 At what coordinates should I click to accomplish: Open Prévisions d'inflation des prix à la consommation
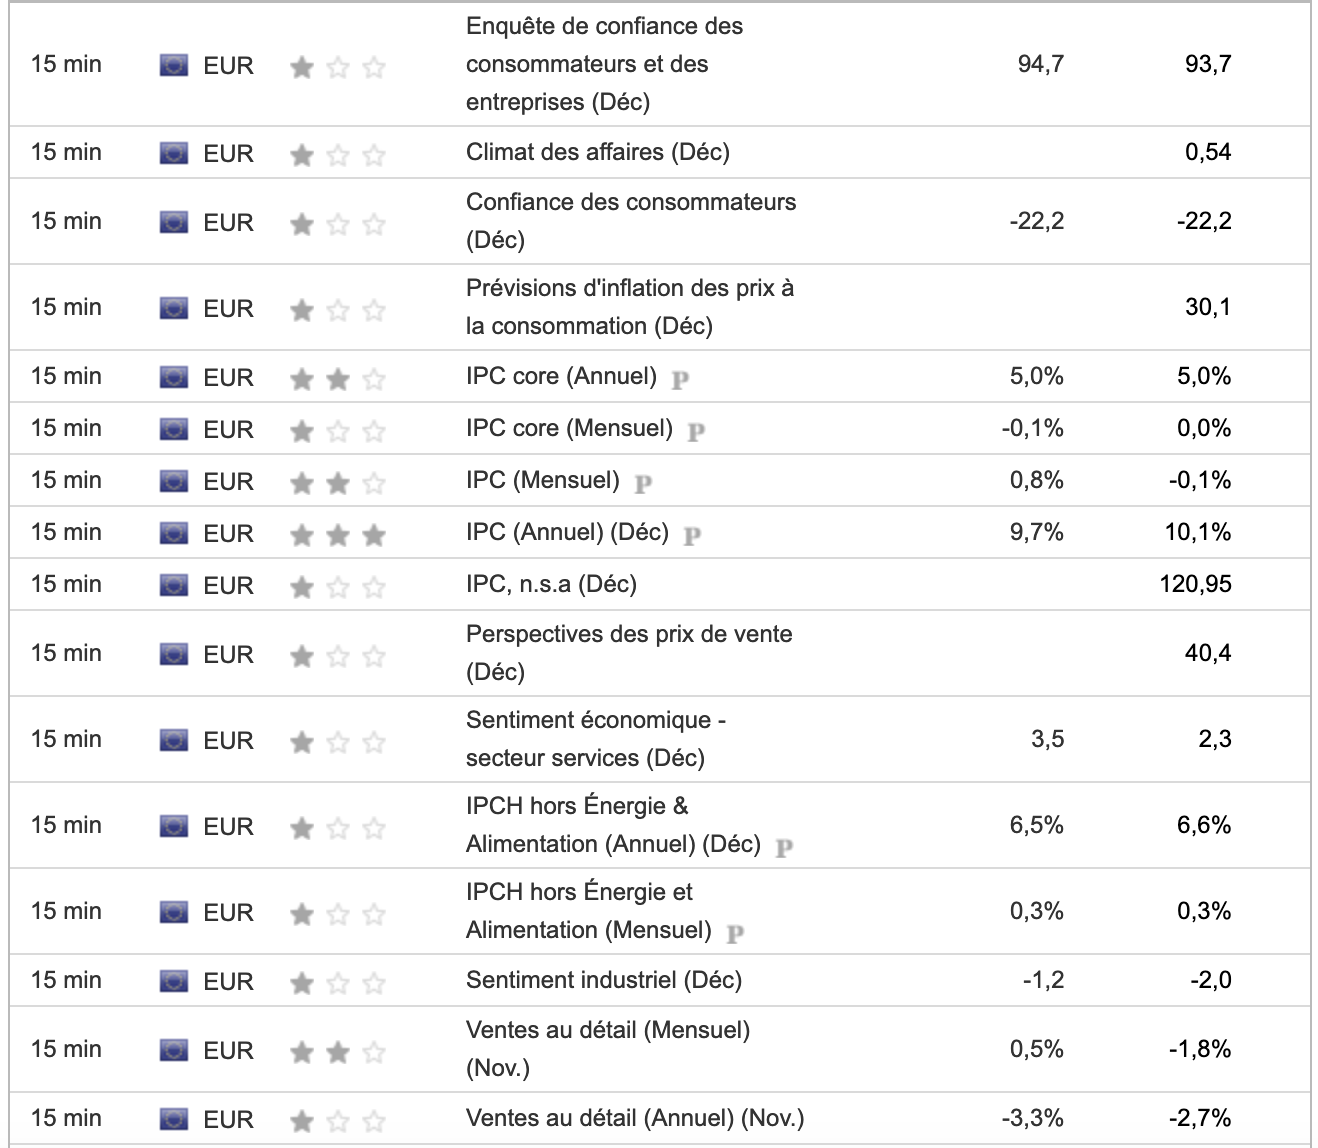pyautogui.click(x=629, y=306)
